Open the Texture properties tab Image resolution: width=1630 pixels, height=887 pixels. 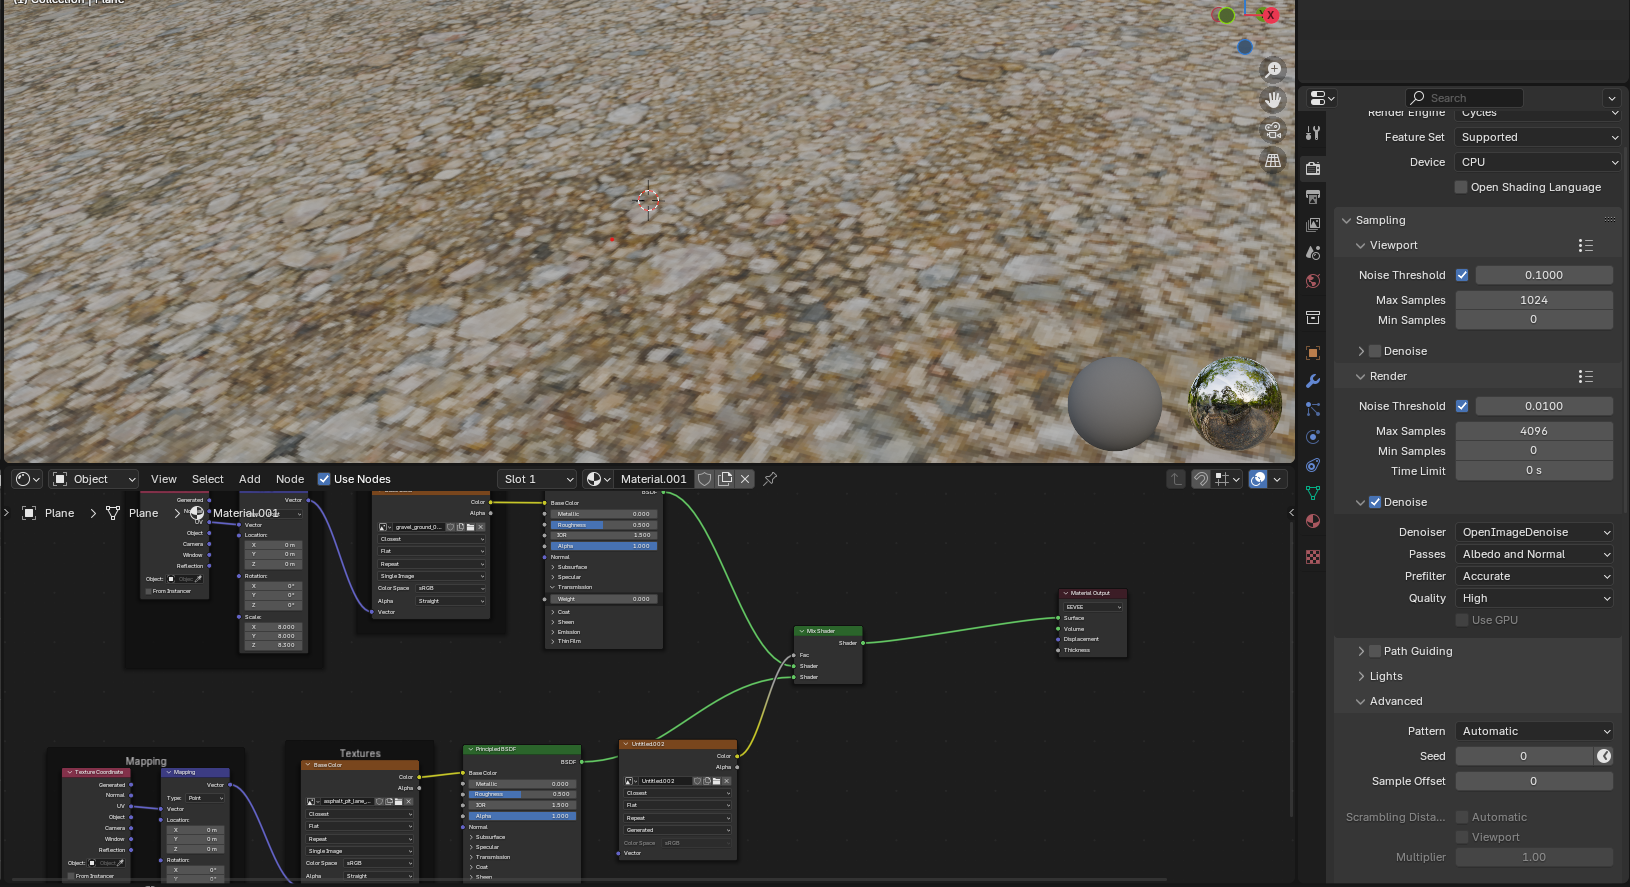(x=1313, y=557)
